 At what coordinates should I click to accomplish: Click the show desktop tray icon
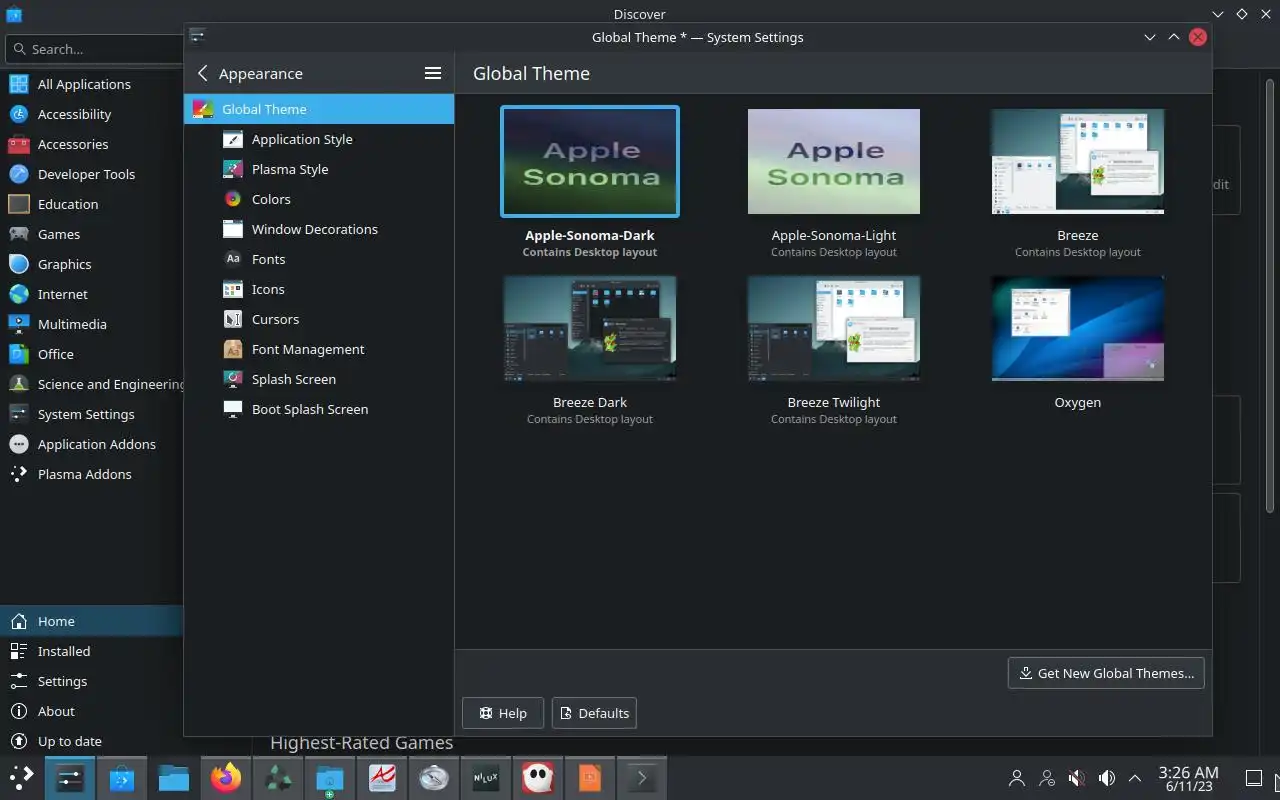(x=1253, y=778)
